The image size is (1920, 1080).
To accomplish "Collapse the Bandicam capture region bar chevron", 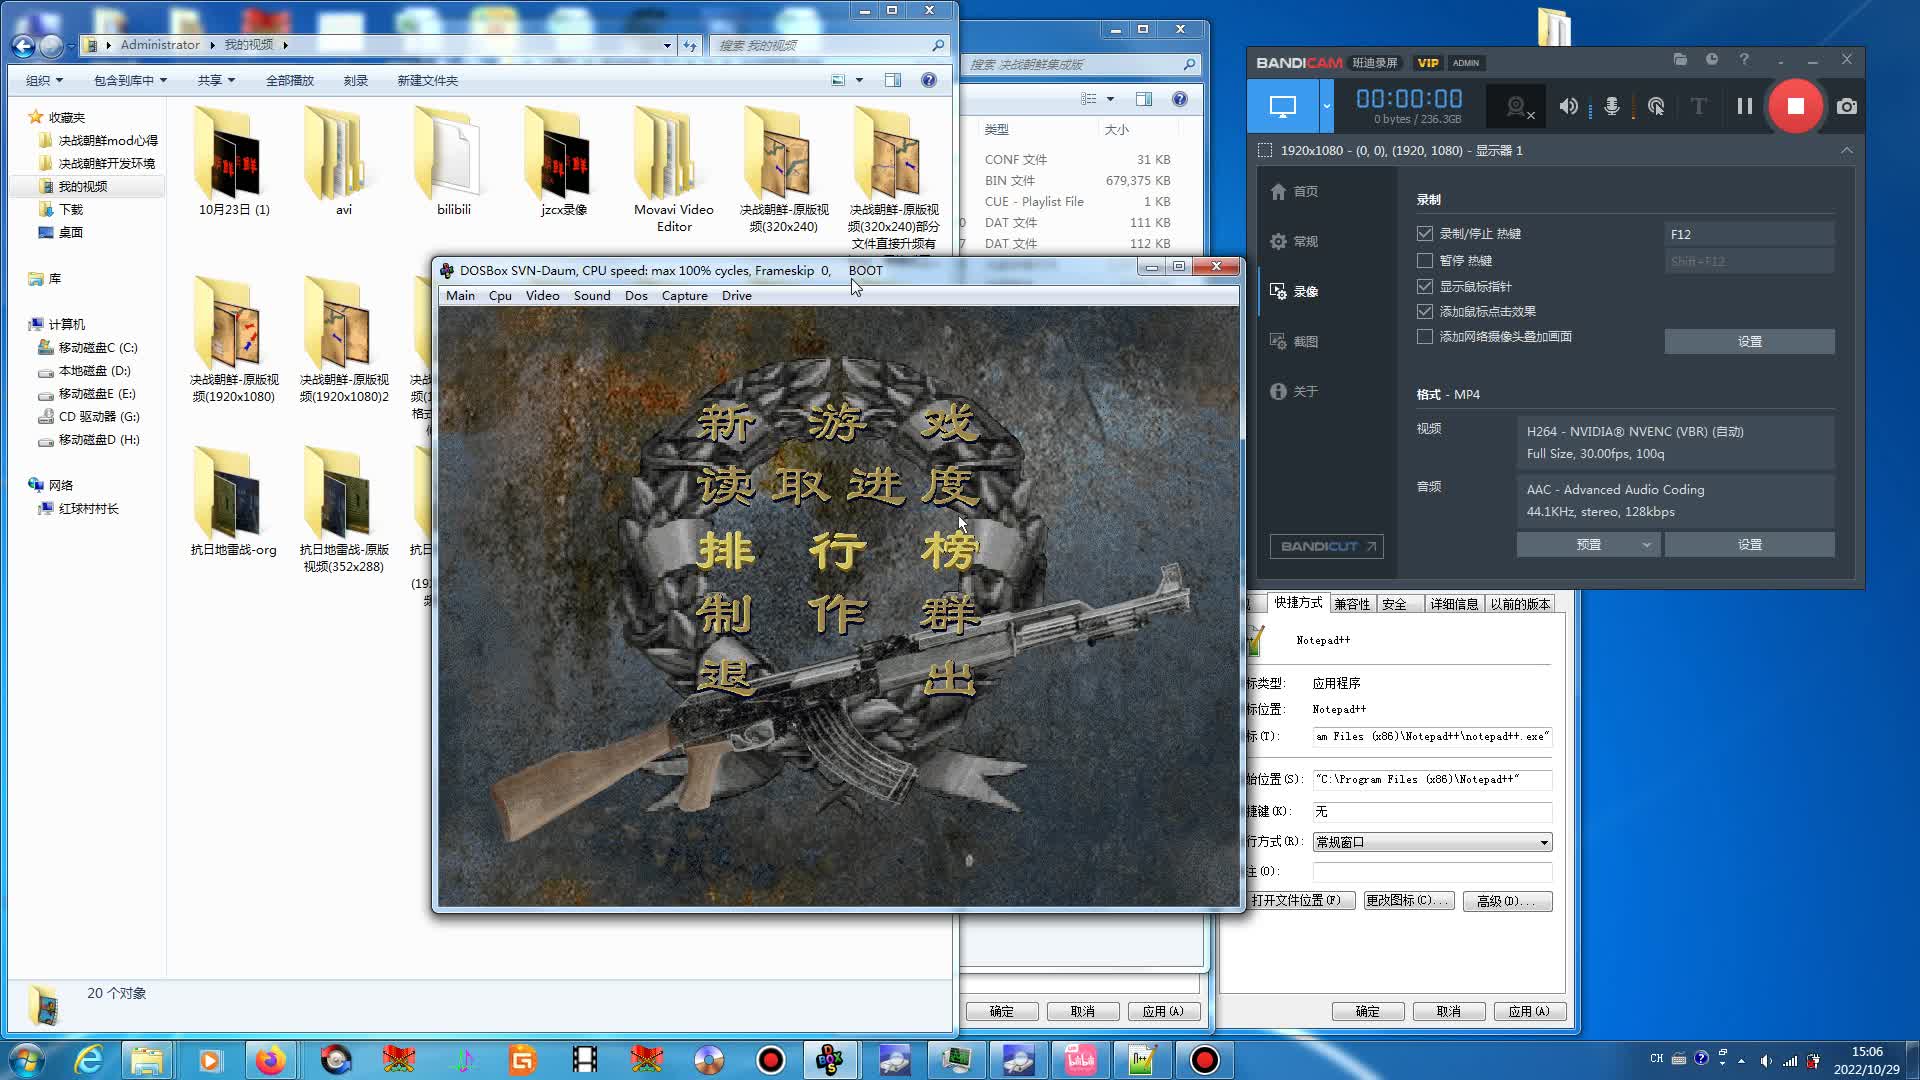I will (1846, 150).
